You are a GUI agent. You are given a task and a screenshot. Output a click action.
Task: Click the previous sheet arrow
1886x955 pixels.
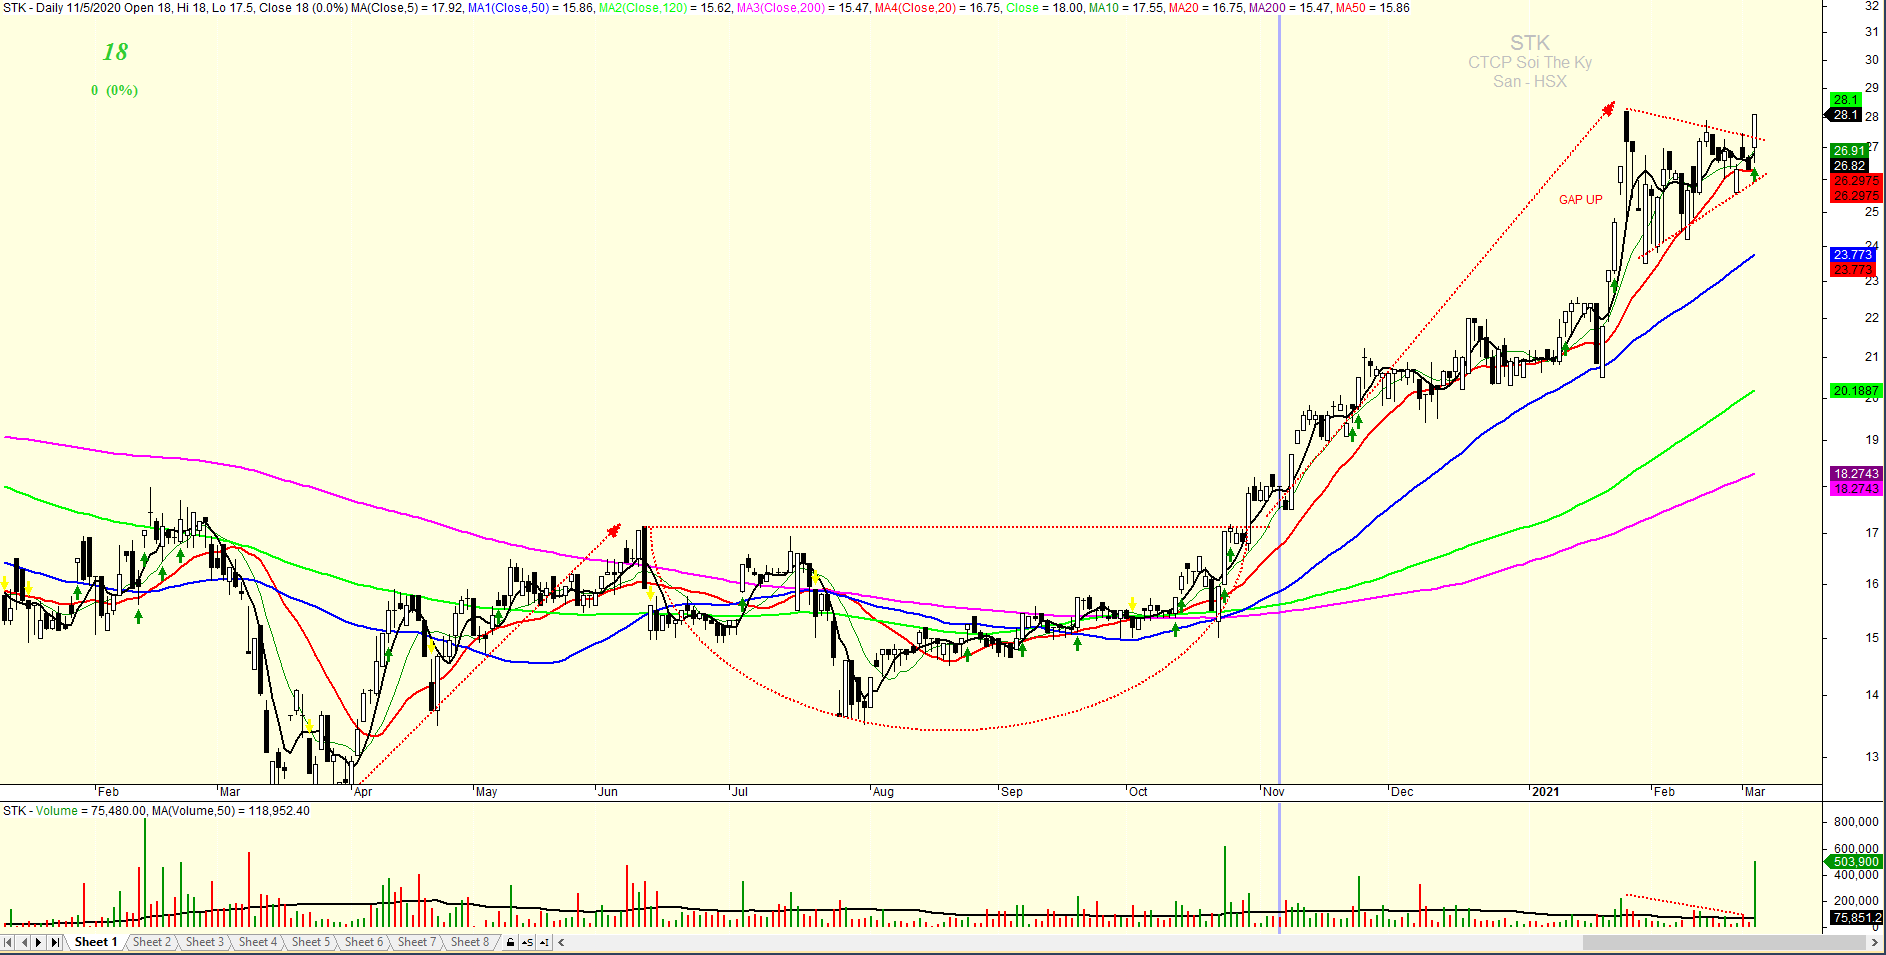point(25,942)
